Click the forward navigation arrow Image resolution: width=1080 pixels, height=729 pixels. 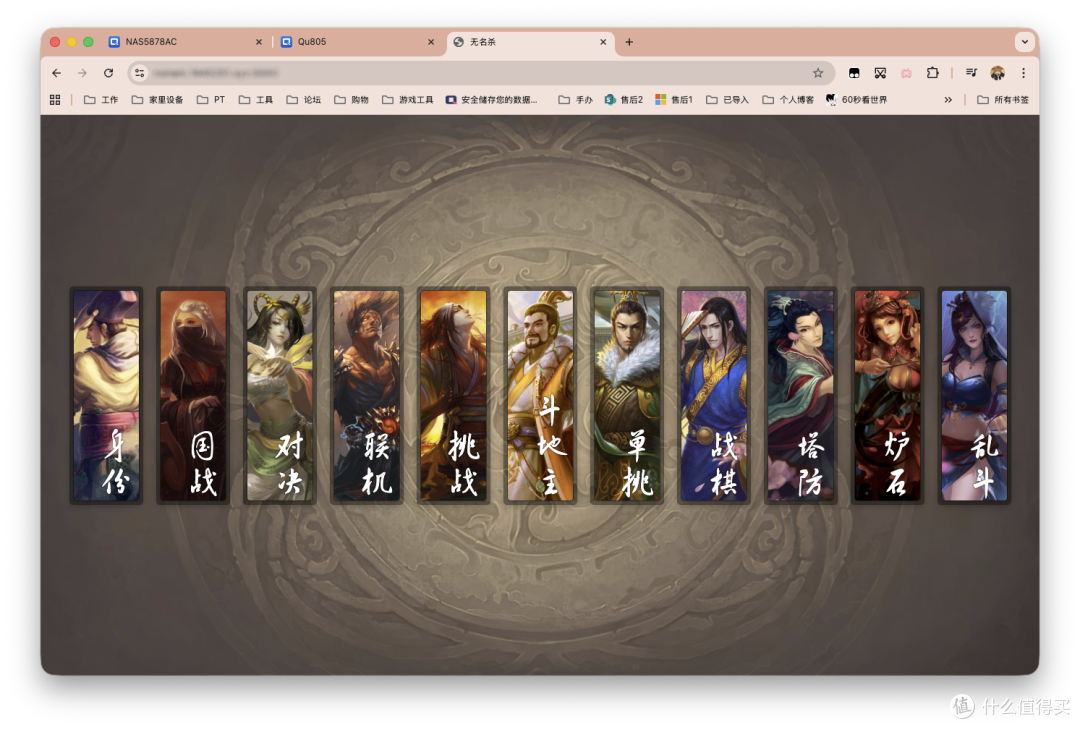tap(83, 73)
